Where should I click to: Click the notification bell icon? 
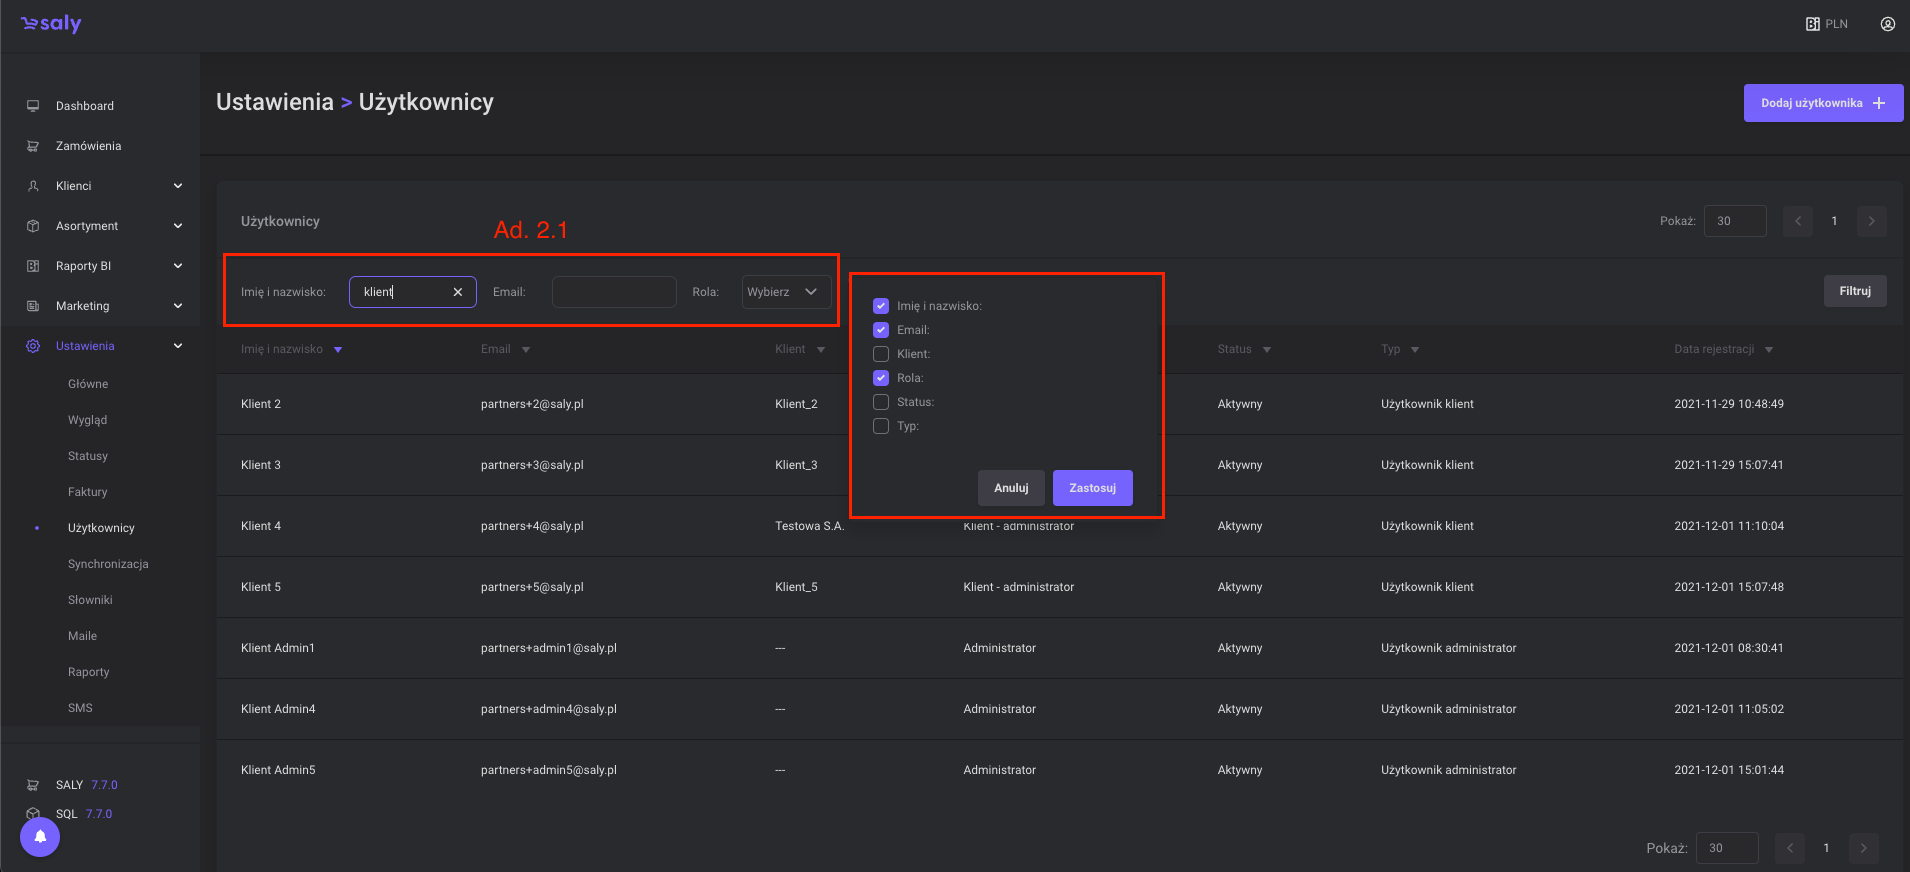(x=40, y=836)
